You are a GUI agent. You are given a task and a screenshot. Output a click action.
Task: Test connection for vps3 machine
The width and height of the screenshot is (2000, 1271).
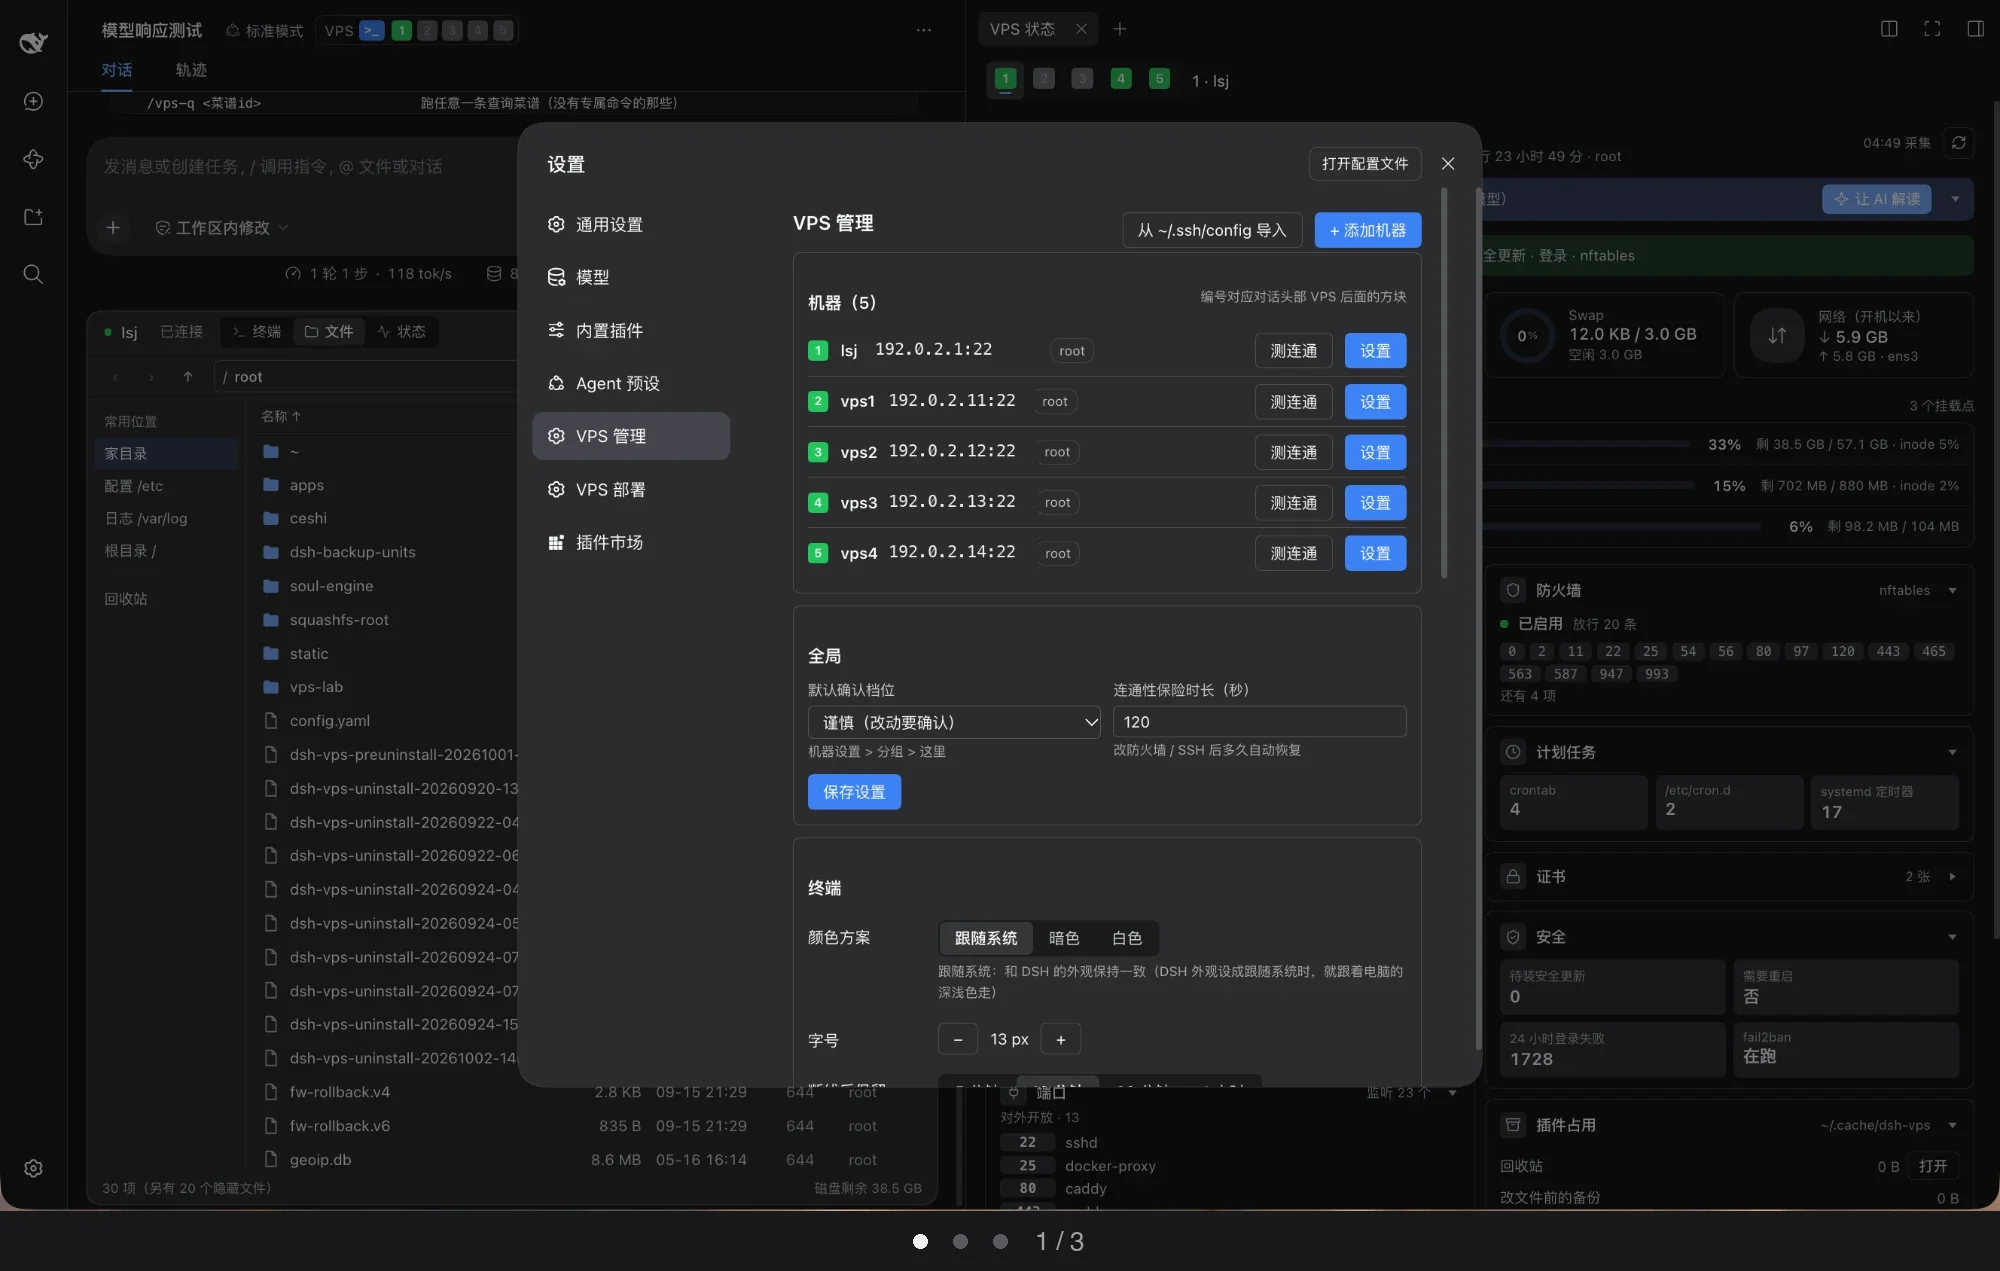[1294, 503]
